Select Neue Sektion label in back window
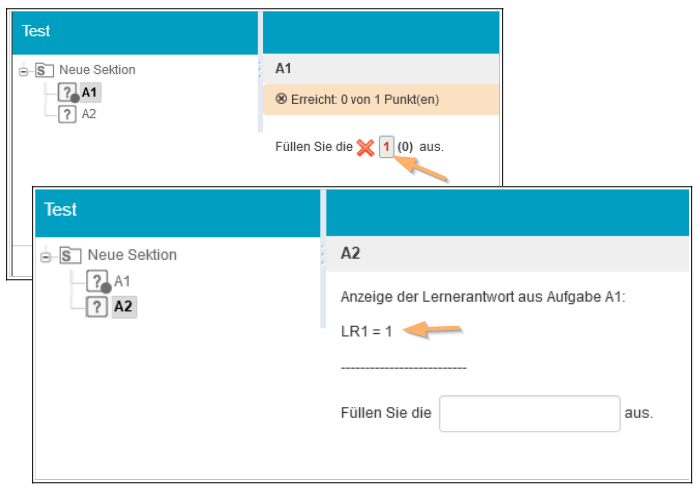The image size is (700, 489). click(98, 70)
